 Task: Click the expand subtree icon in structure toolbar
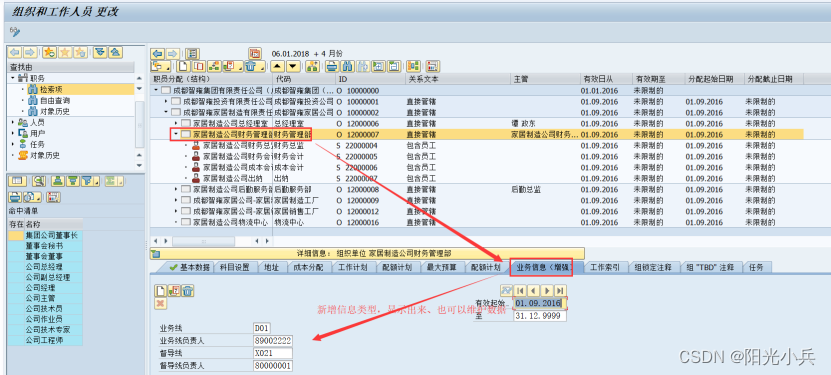[x=378, y=67]
